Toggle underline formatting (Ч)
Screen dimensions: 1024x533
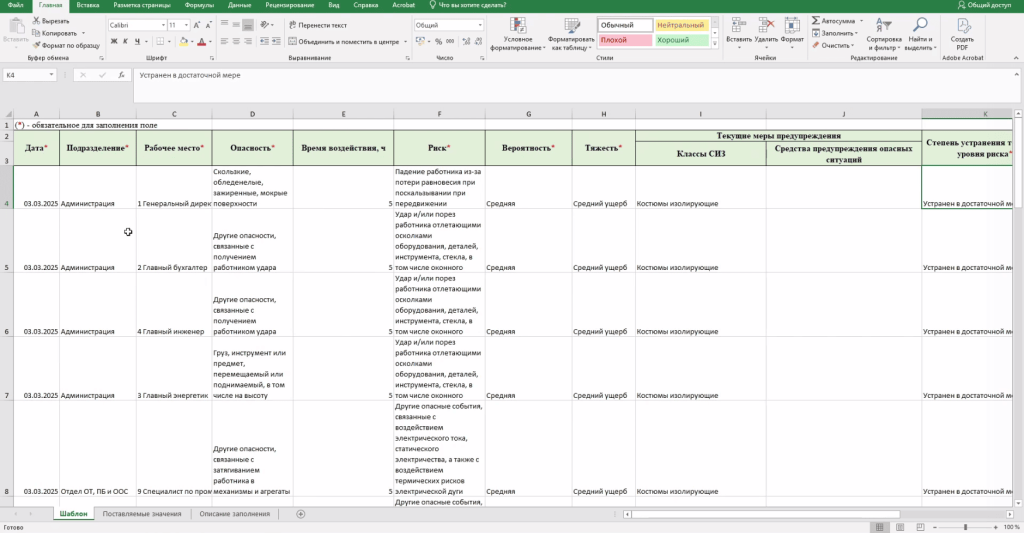click(137, 41)
